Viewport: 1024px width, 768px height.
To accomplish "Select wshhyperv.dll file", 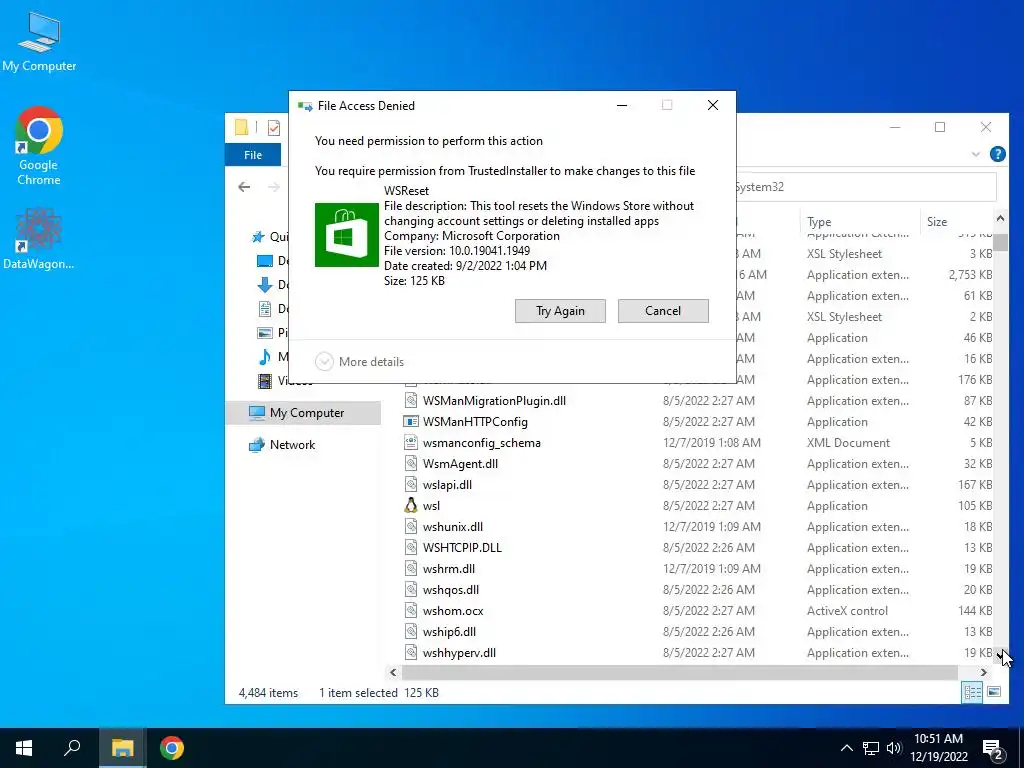I will [459, 652].
